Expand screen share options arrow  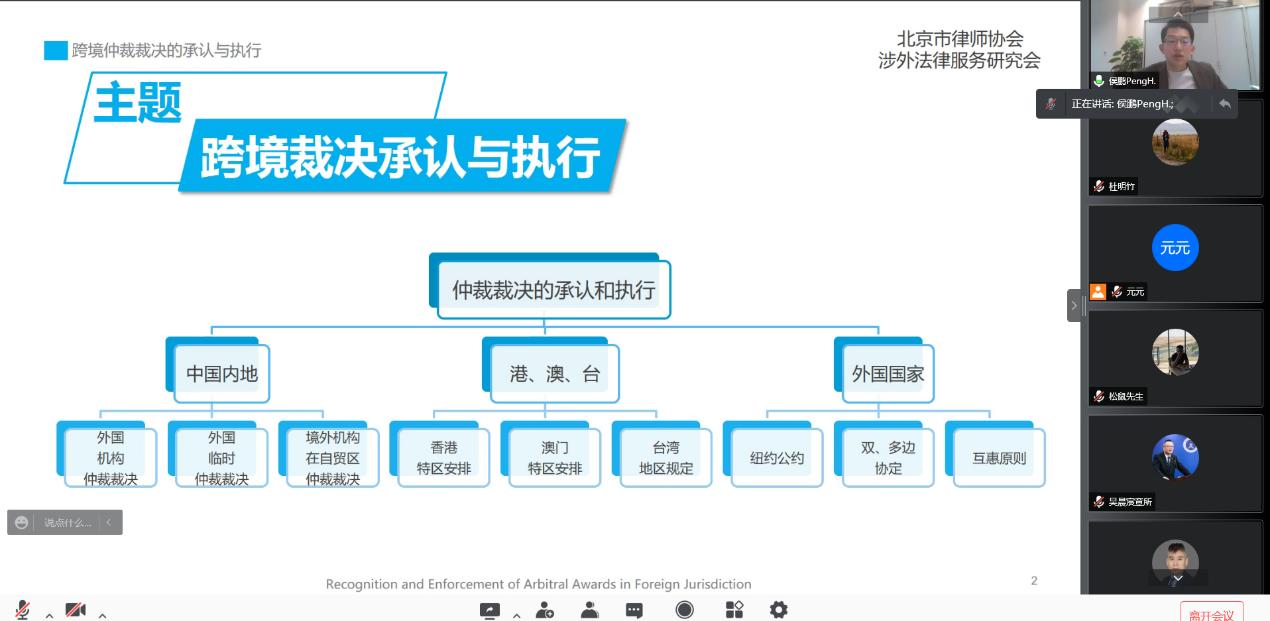[516, 613]
